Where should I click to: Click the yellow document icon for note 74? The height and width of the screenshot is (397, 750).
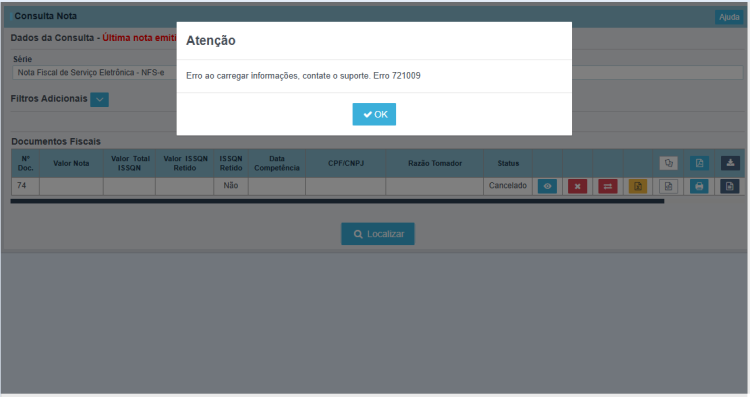638,186
